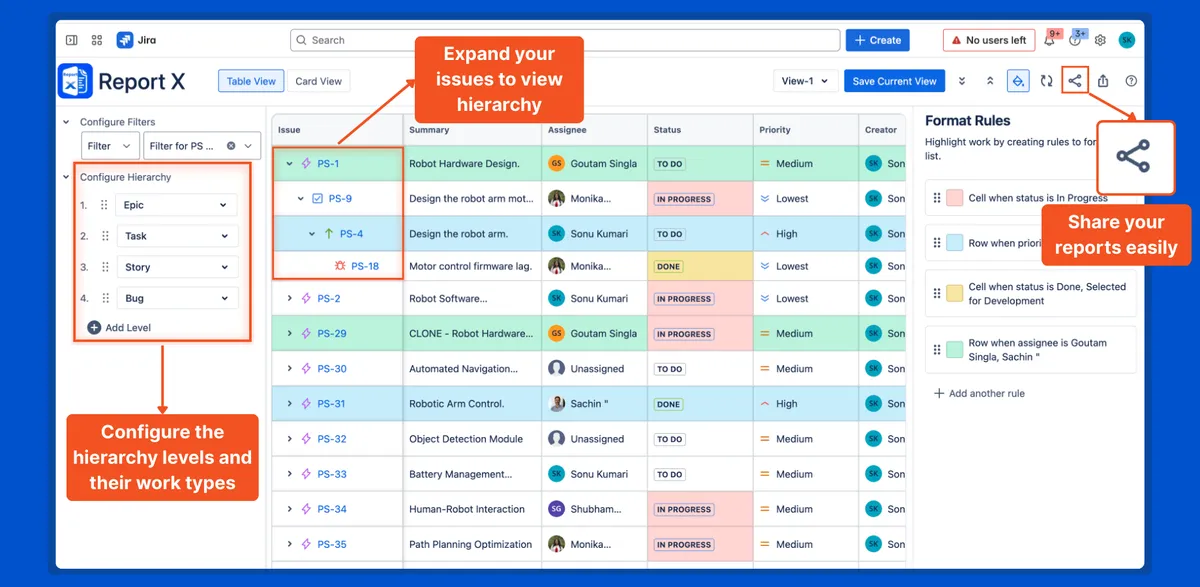Viewport: 1200px width, 587px height.
Task: Click Add Level in hierarchy
Action: (x=120, y=328)
